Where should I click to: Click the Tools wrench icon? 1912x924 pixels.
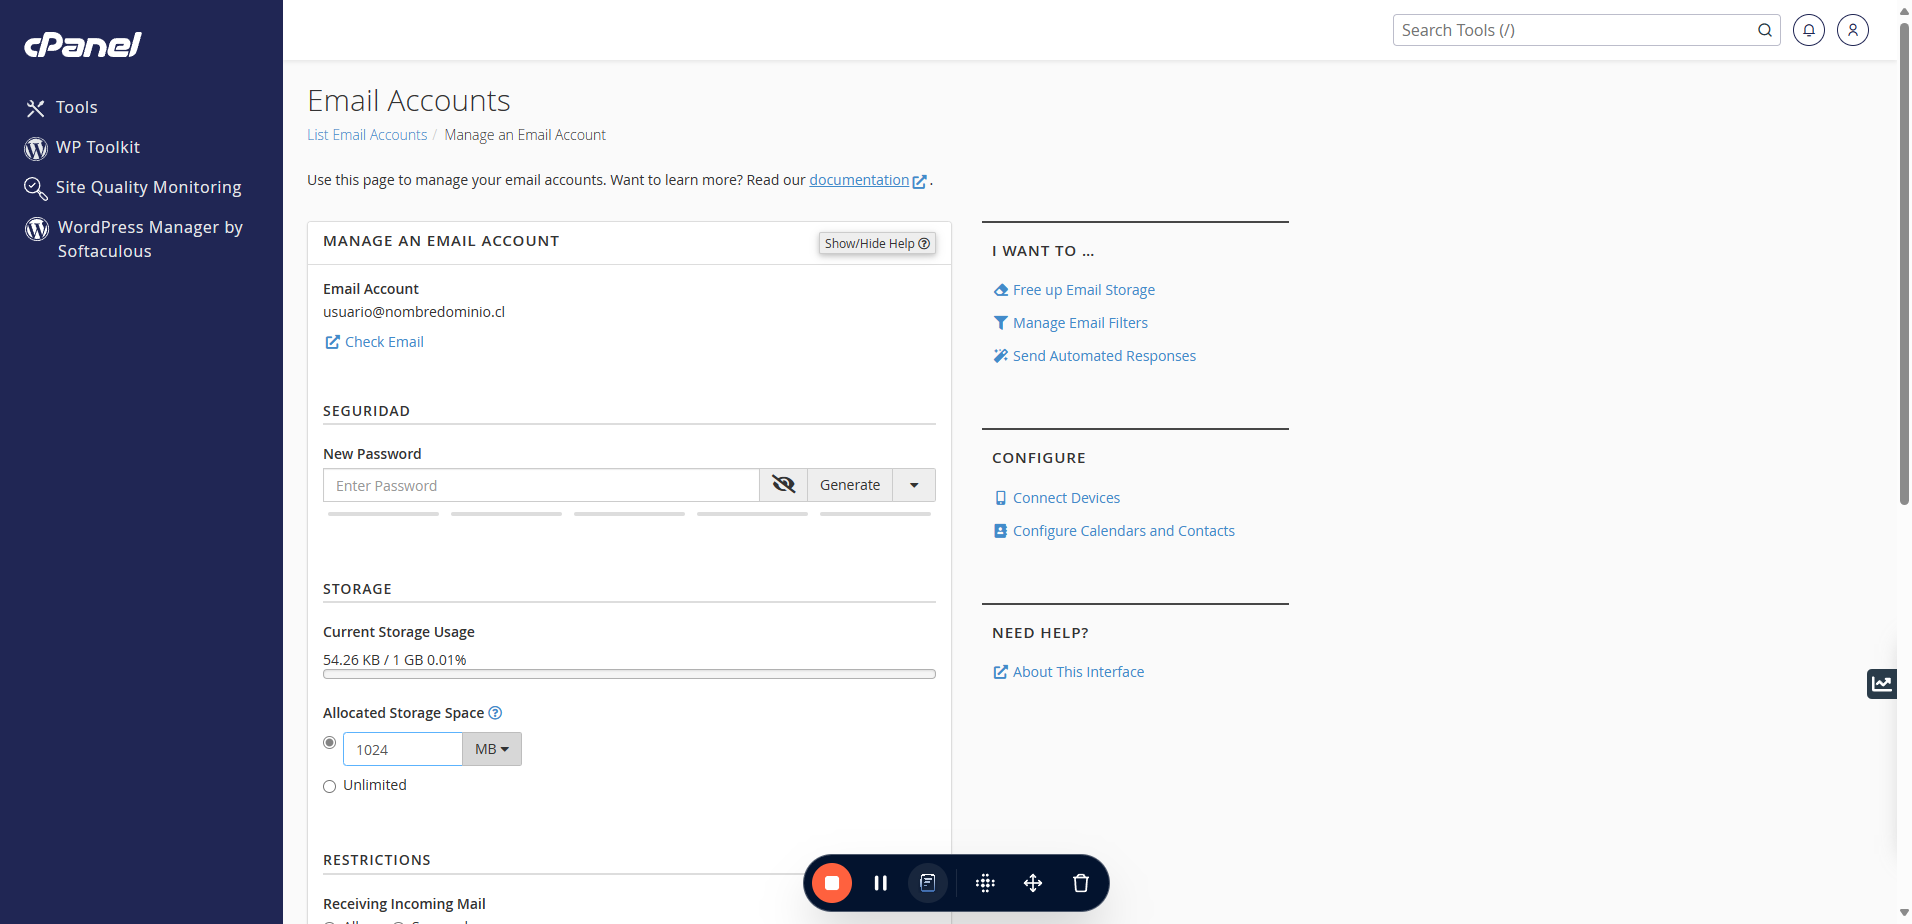tap(36, 108)
